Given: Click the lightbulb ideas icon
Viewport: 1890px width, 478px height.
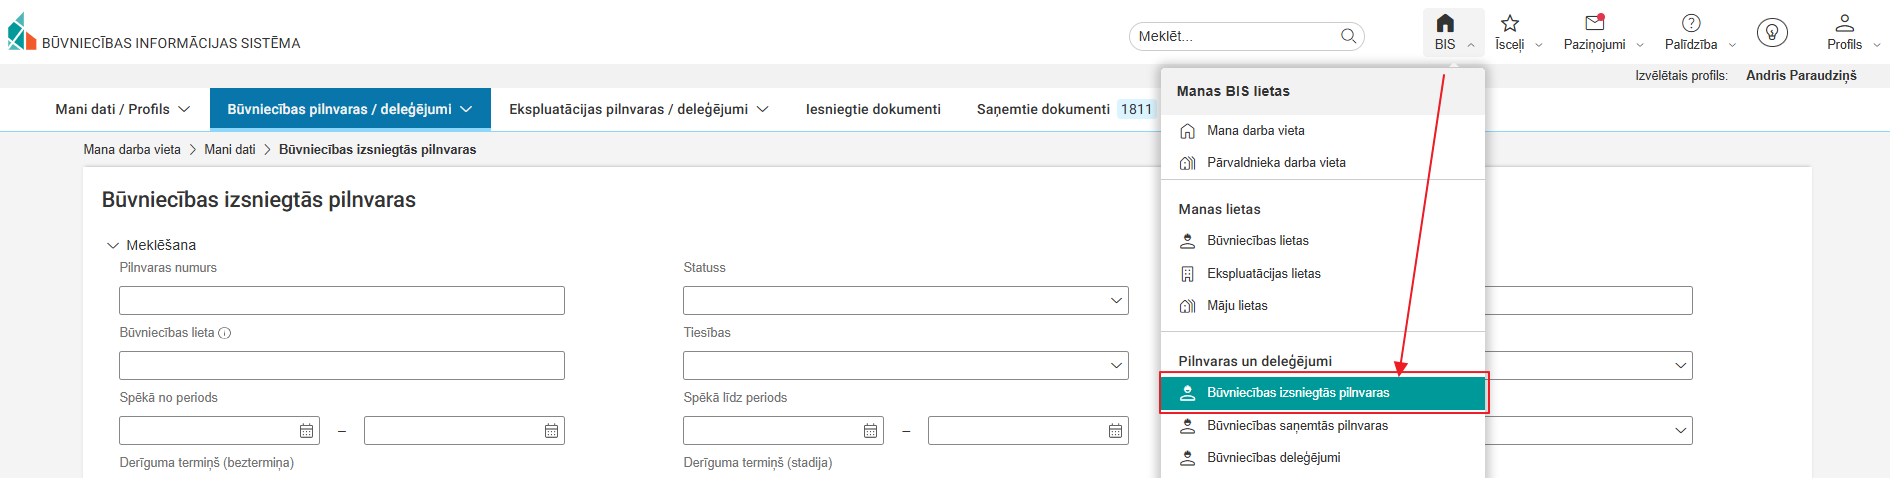Looking at the screenshot, I should [x=1772, y=33].
